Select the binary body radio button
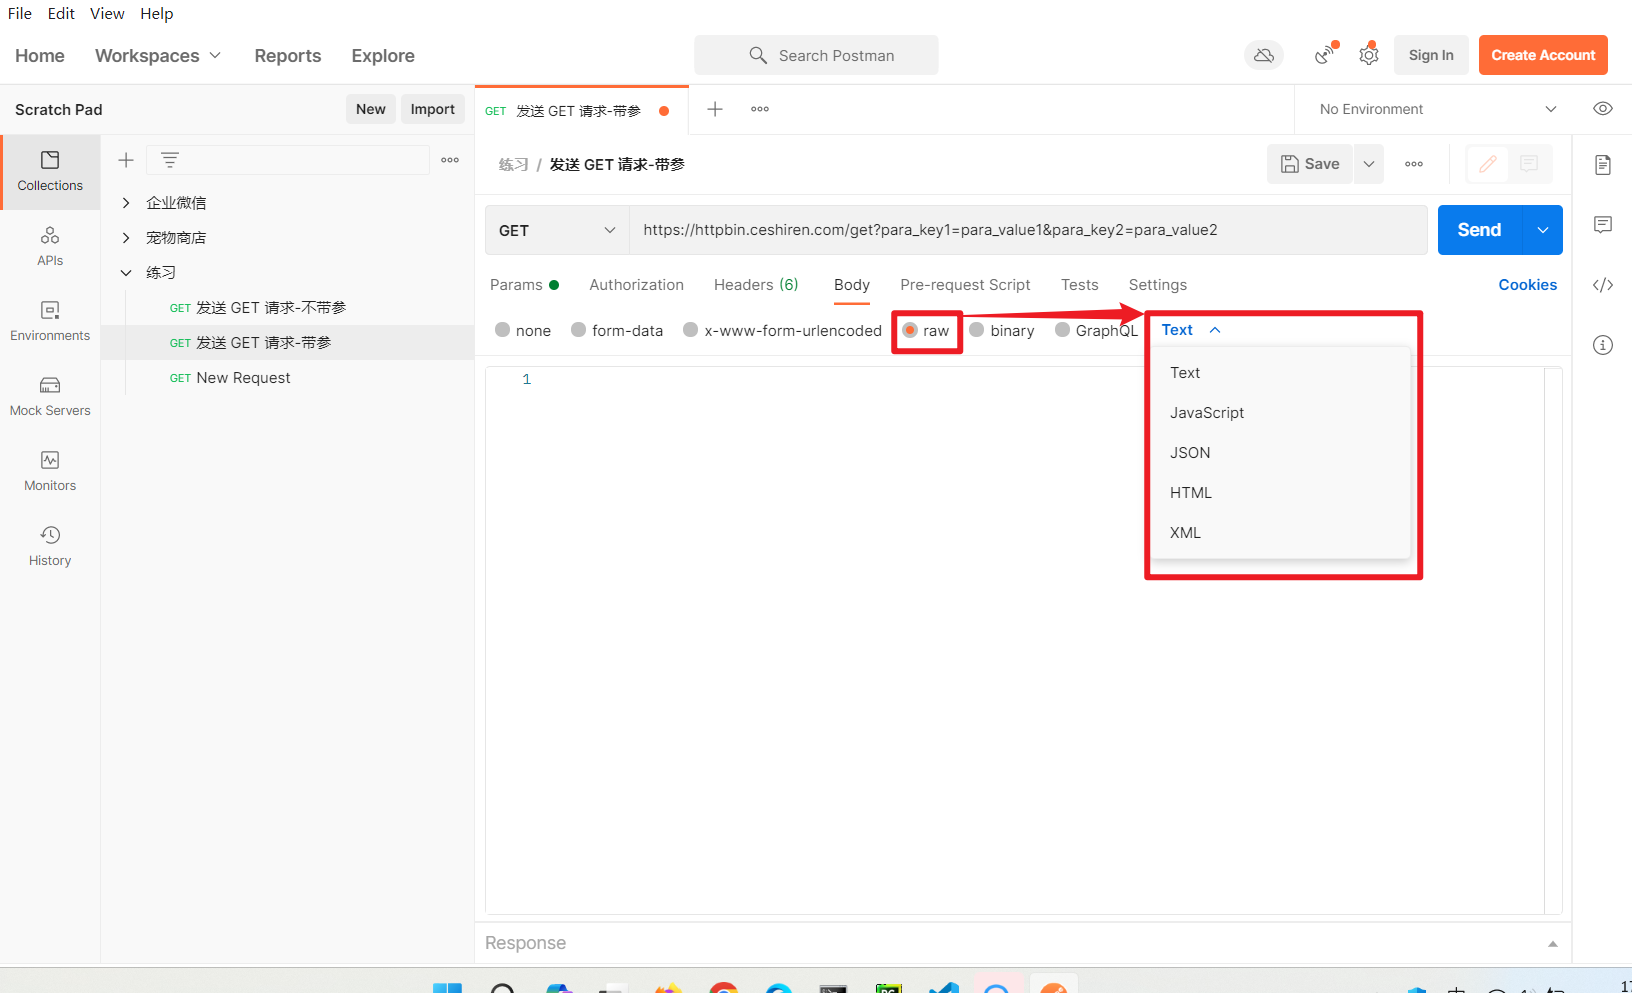1632x993 pixels. (977, 330)
